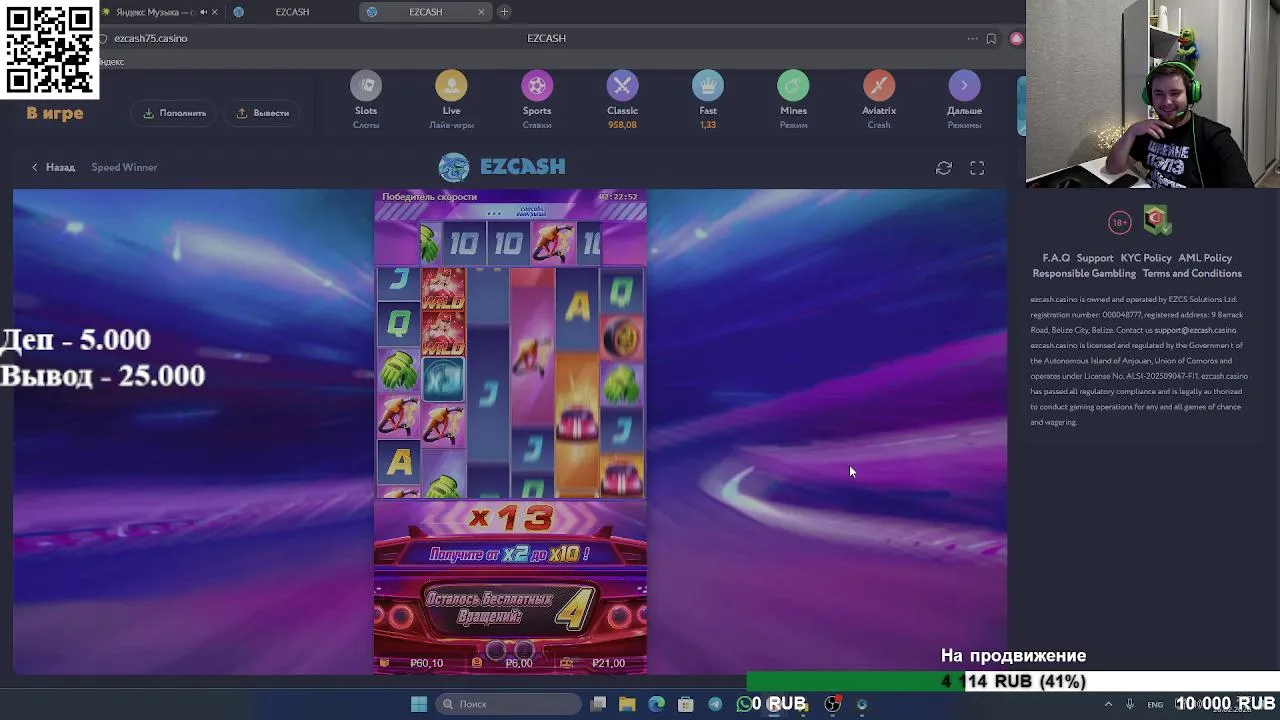Click the Пополнить deposit button
The height and width of the screenshot is (720, 1280).
click(x=175, y=113)
